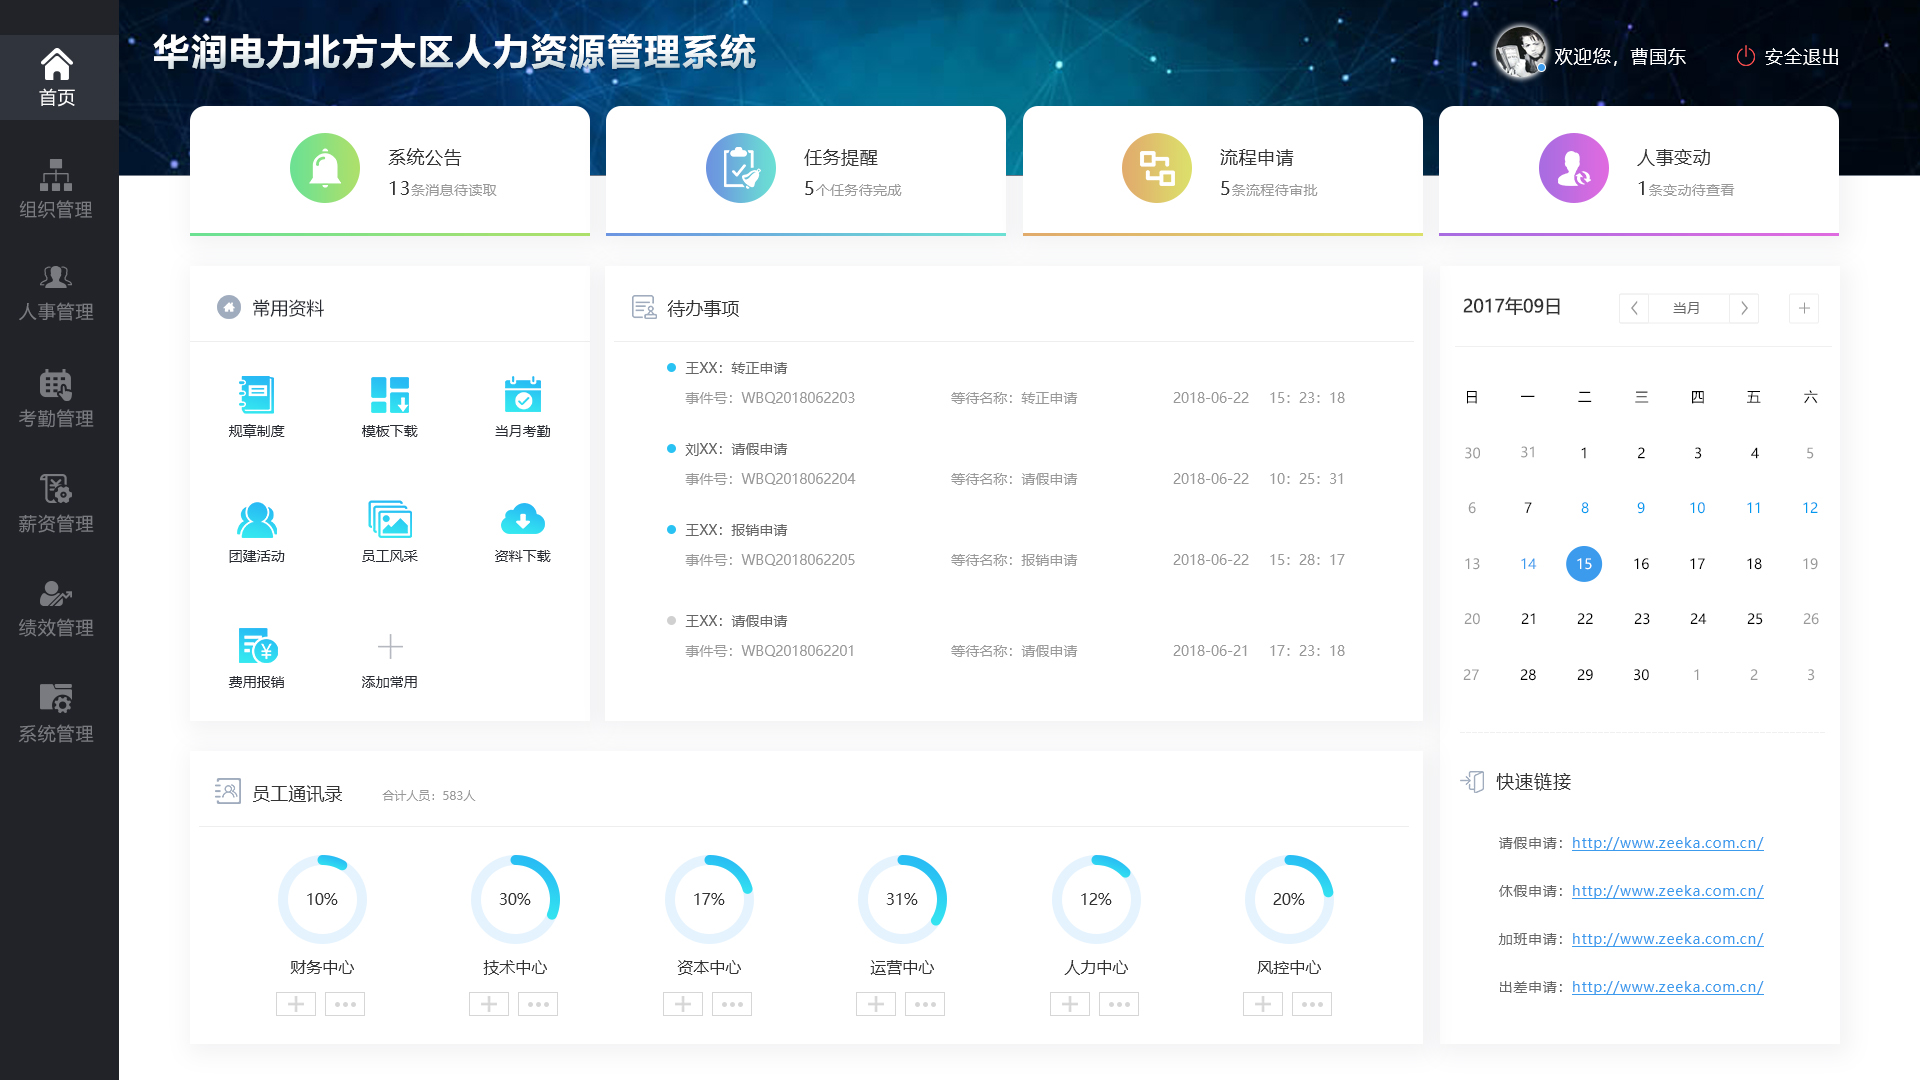Click user avatar next to 曹国东
Image resolution: width=1920 pixels, height=1080 pixels.
[1520, 52]
